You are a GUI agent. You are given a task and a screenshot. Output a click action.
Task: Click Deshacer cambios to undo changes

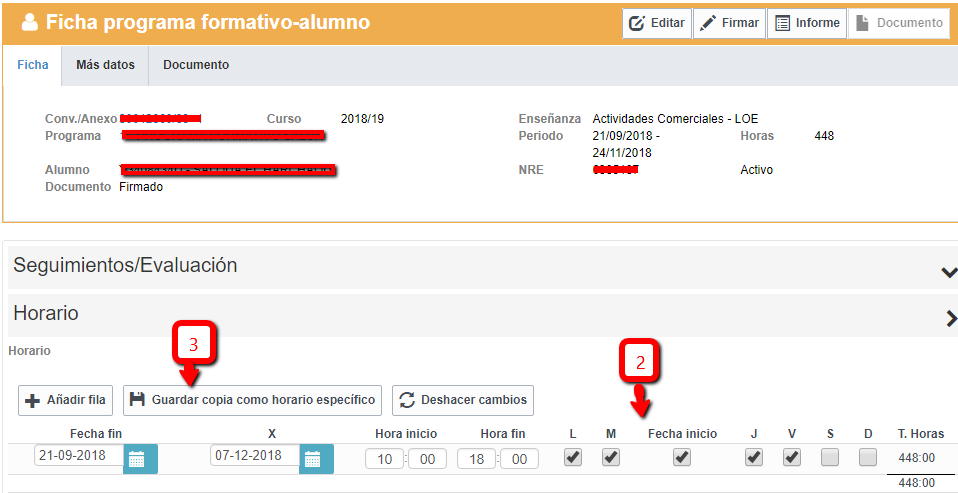click(463, 400)
